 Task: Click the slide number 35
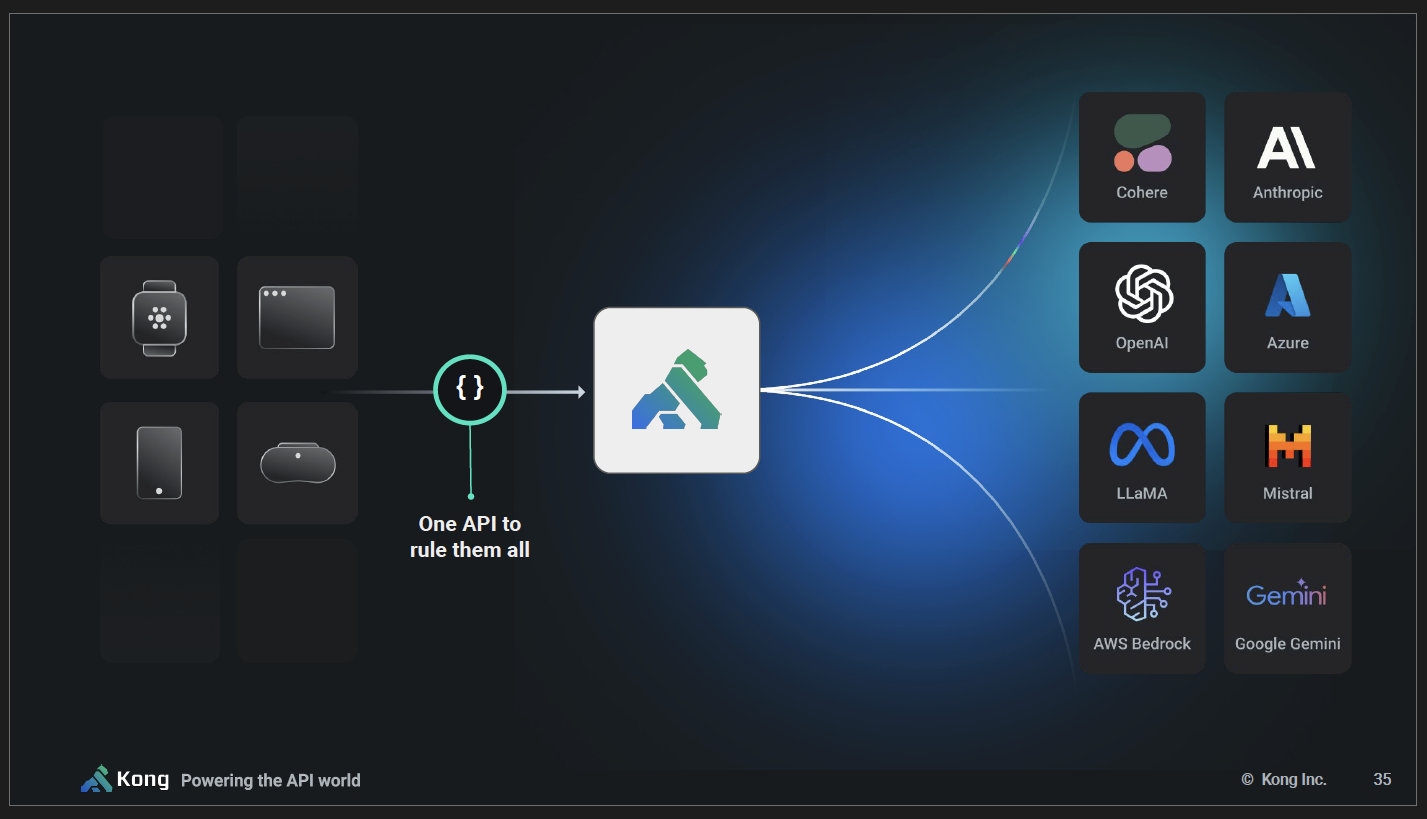[1382, 779]
